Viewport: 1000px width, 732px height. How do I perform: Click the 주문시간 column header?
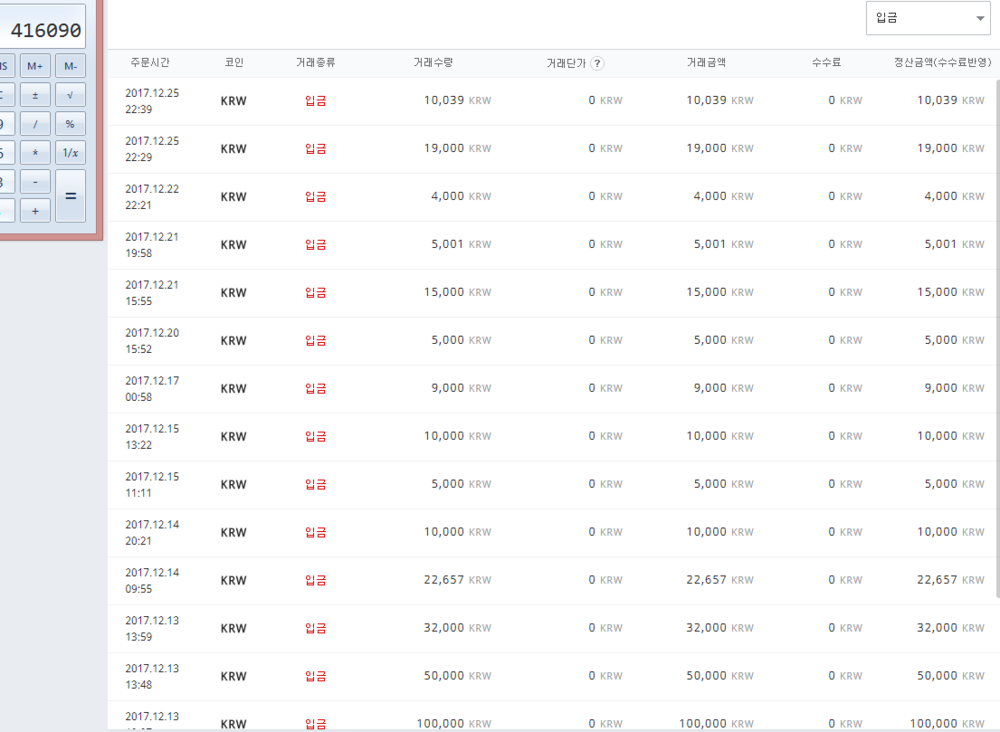(x=150, y=63)
